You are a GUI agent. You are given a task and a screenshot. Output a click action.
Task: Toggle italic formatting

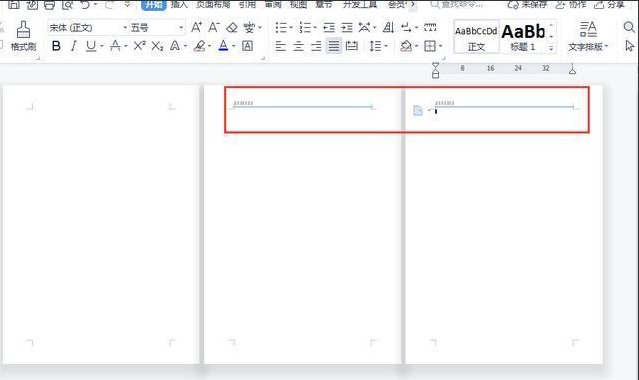click(73, 46)
